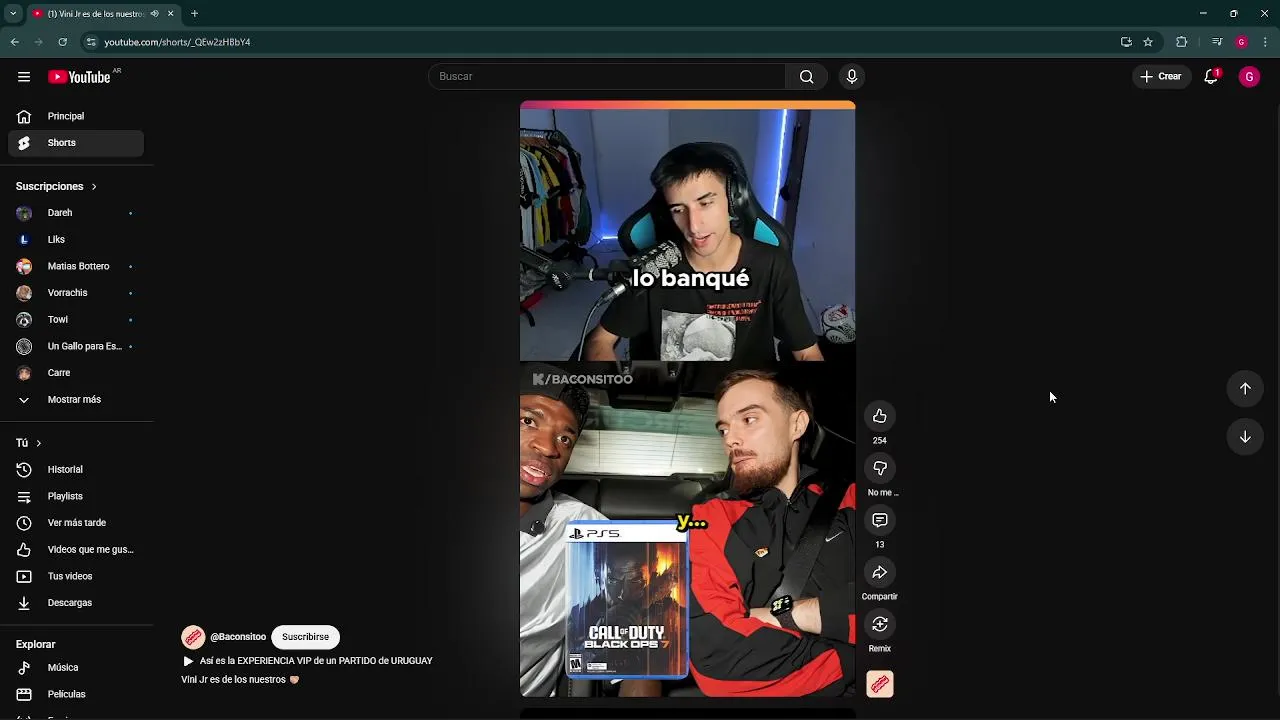This screenshot has width=1280, height=720.
Task: Expand the Tú section chevron
Action: (x=39, y=443)
